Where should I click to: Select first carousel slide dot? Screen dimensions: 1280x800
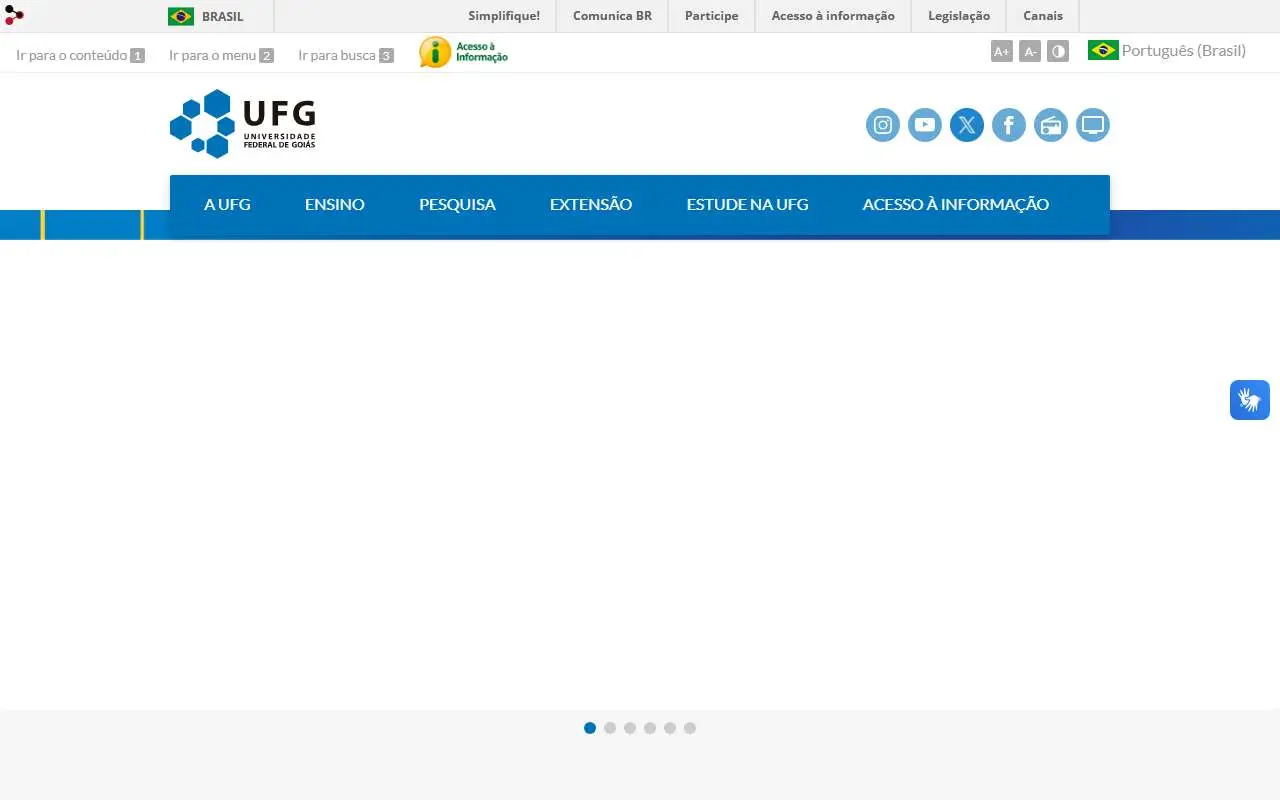click(x=590, y=728)
